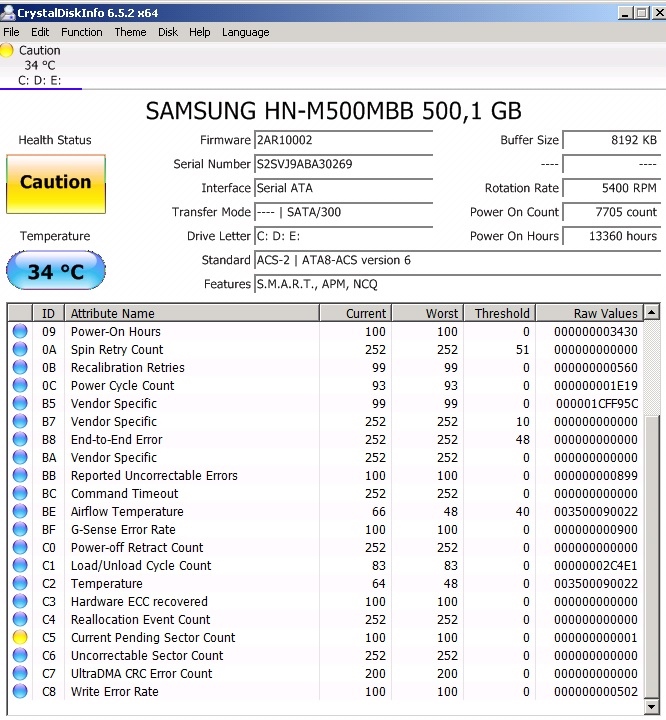Viewport: 666px width, 720px height.
Task: Open the Help menu
Action: coord(199,32)
